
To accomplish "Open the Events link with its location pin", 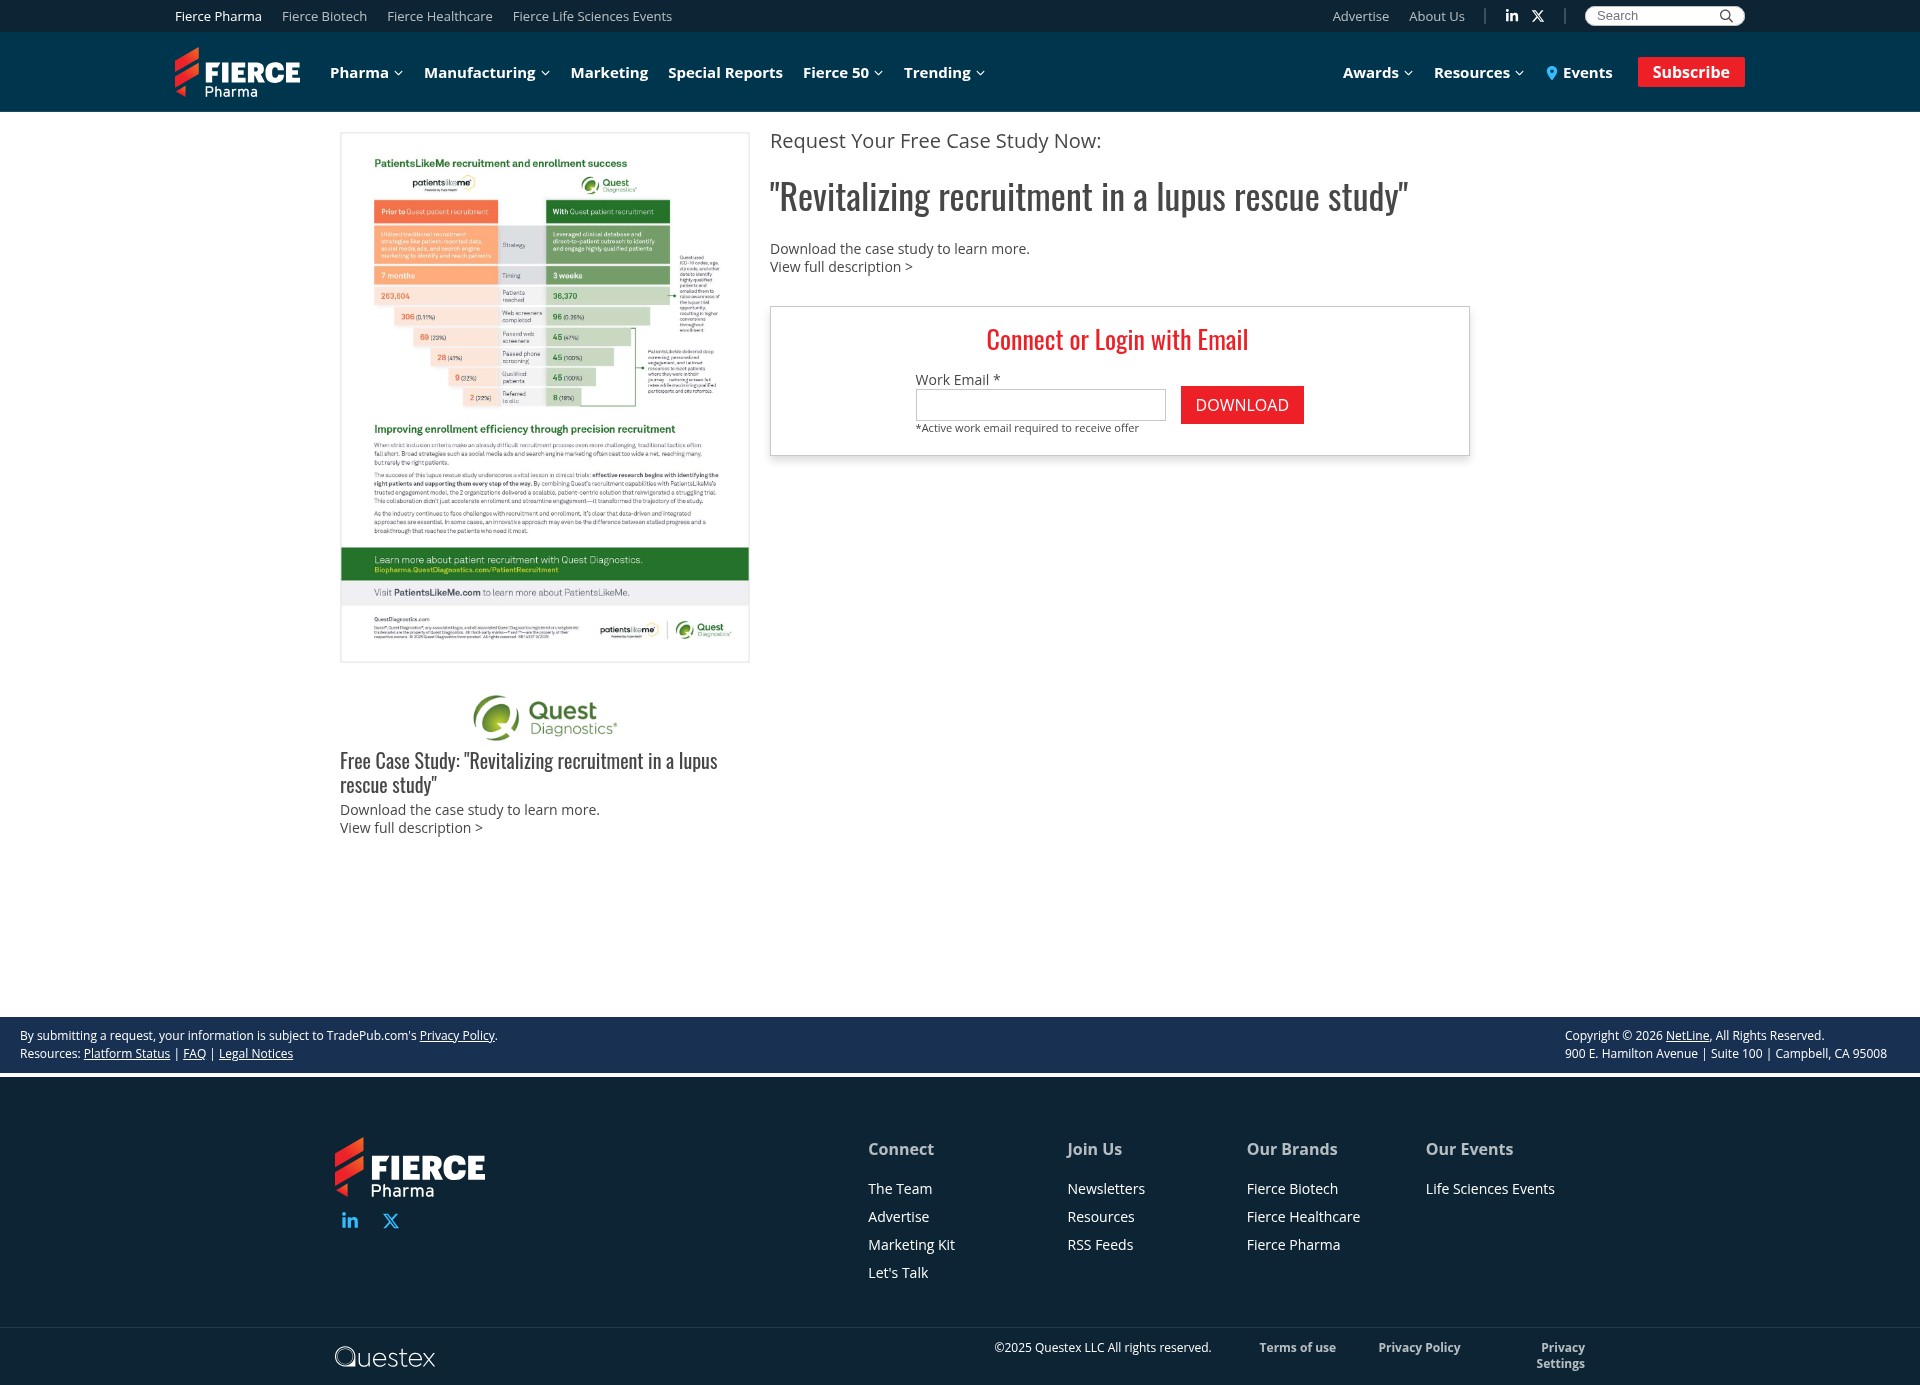I will [1579, 73].
